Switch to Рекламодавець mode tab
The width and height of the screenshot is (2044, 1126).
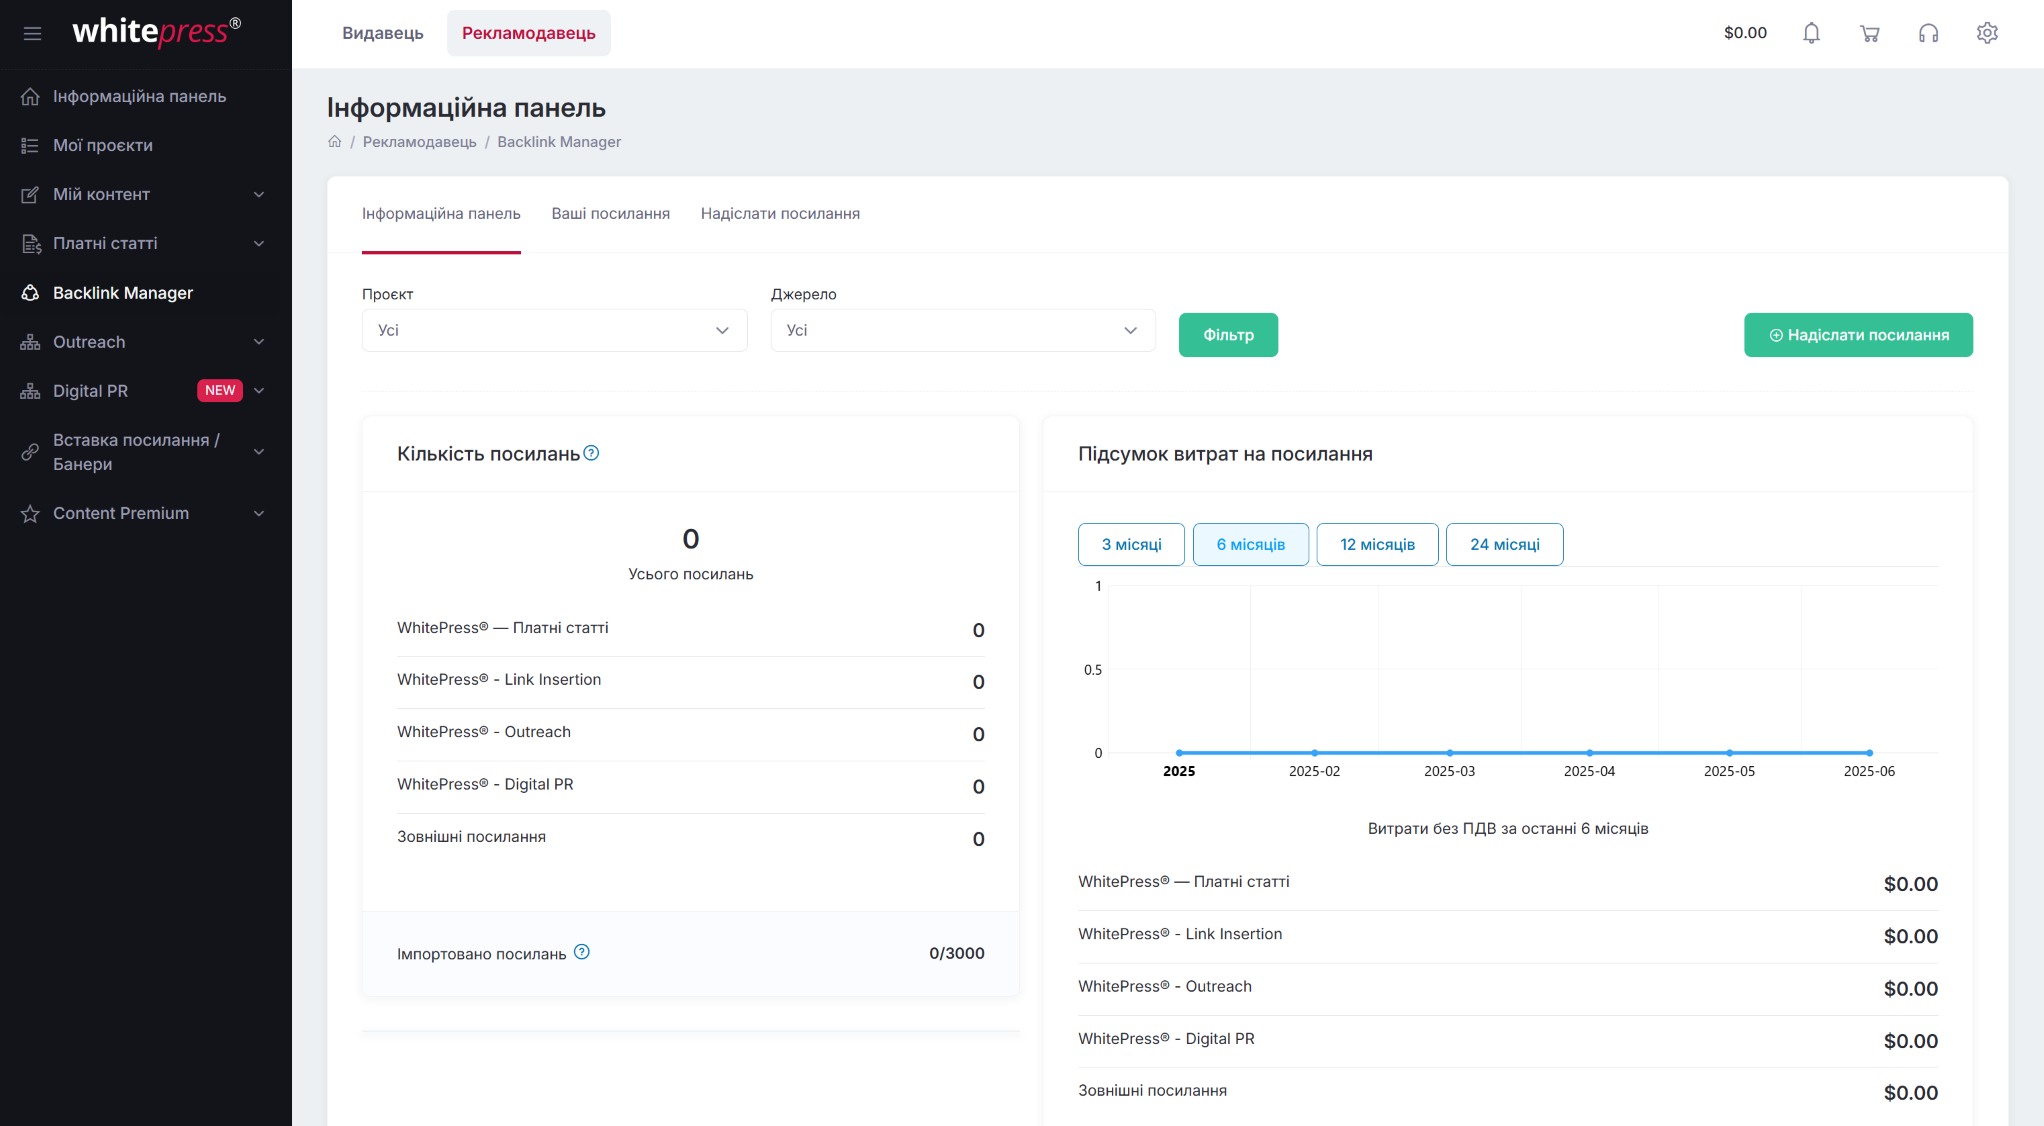pyautogui.click(x=528, y=33)
